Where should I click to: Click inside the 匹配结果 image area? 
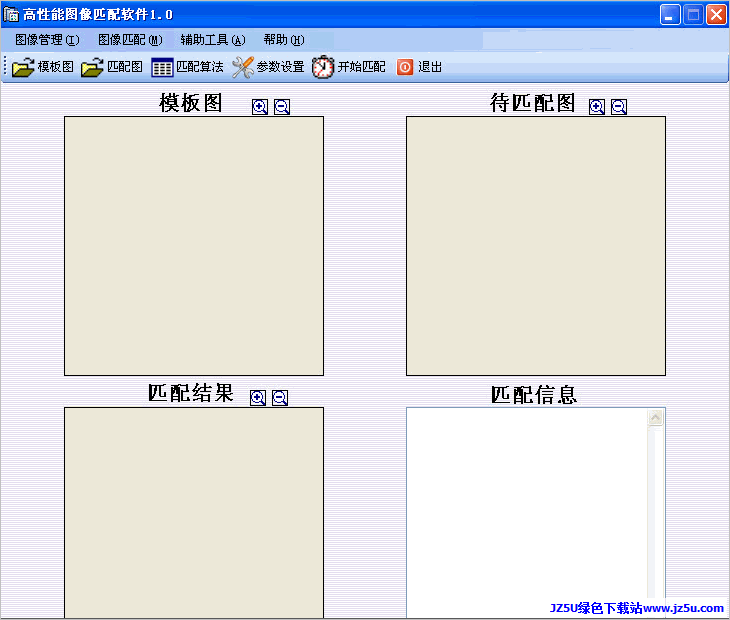coord(194,512)
